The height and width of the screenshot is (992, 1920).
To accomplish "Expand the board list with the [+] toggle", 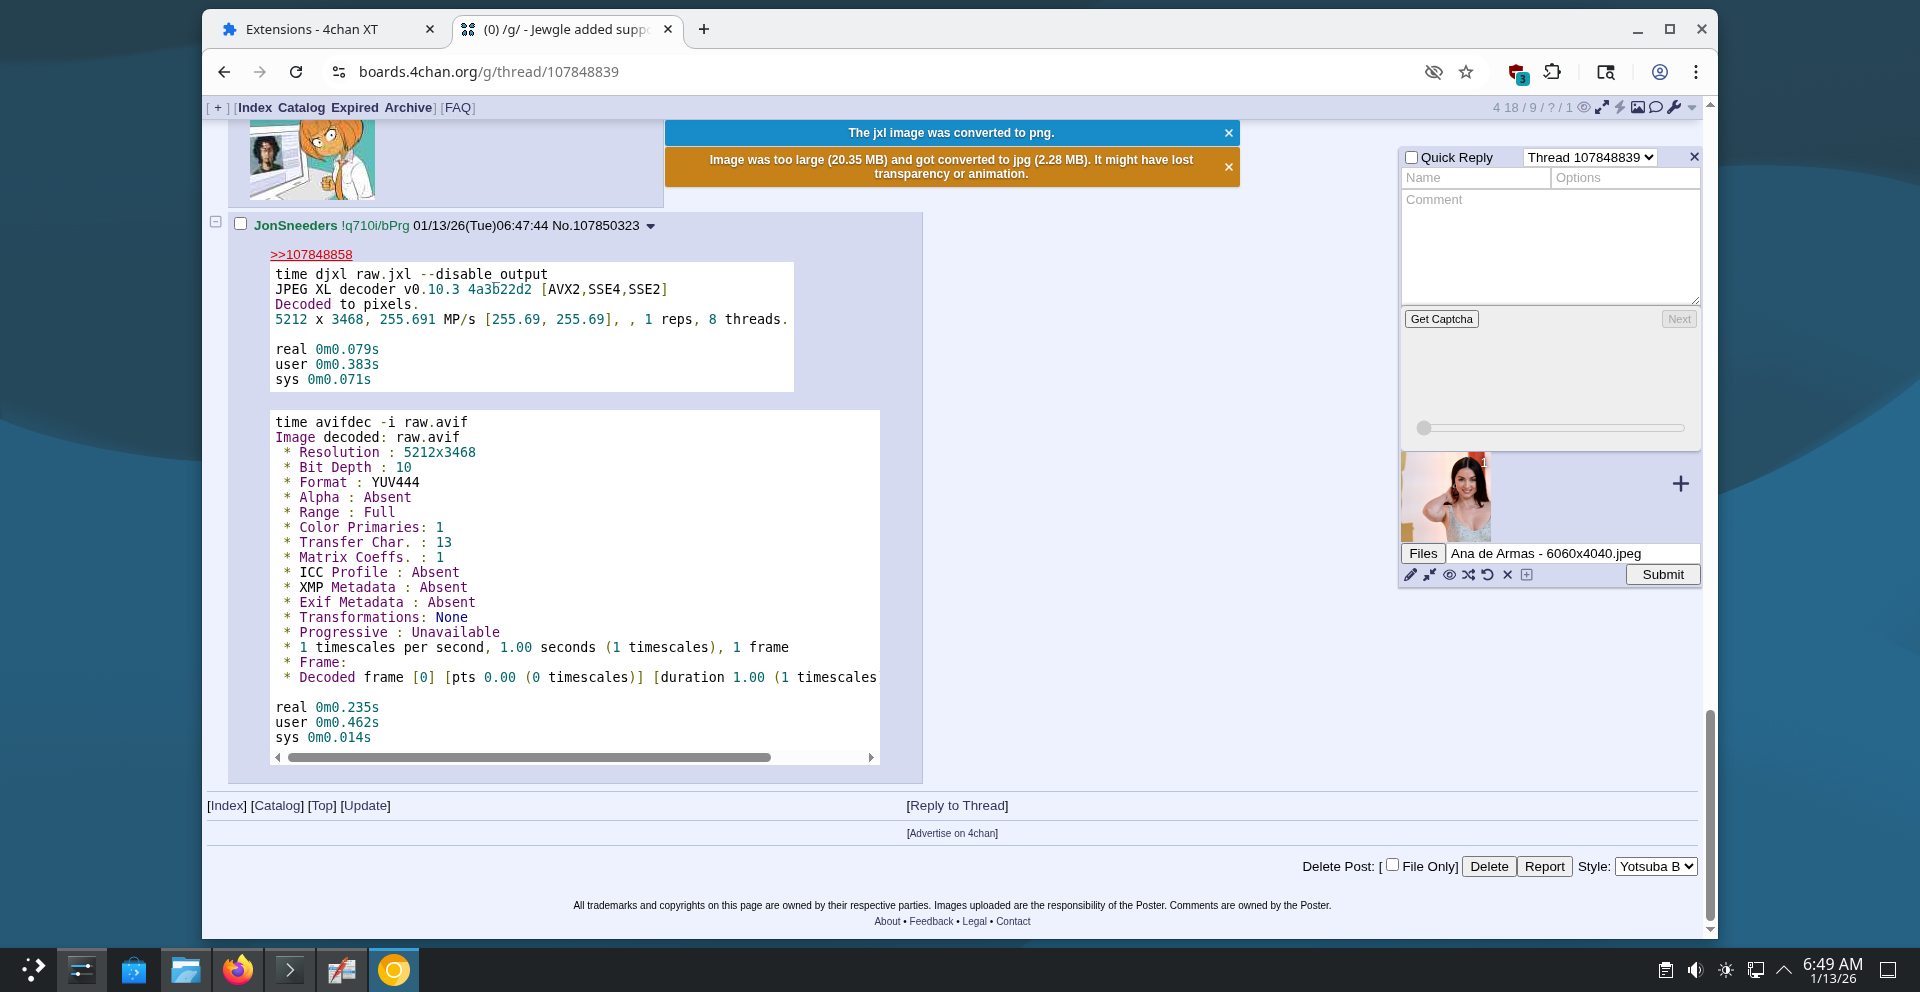I will pos(218,108).
